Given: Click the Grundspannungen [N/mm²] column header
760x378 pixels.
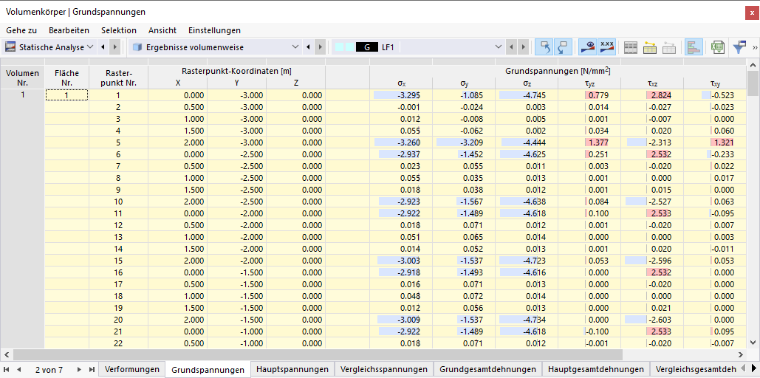Looking at the screenshot, I should coord(558,71).
